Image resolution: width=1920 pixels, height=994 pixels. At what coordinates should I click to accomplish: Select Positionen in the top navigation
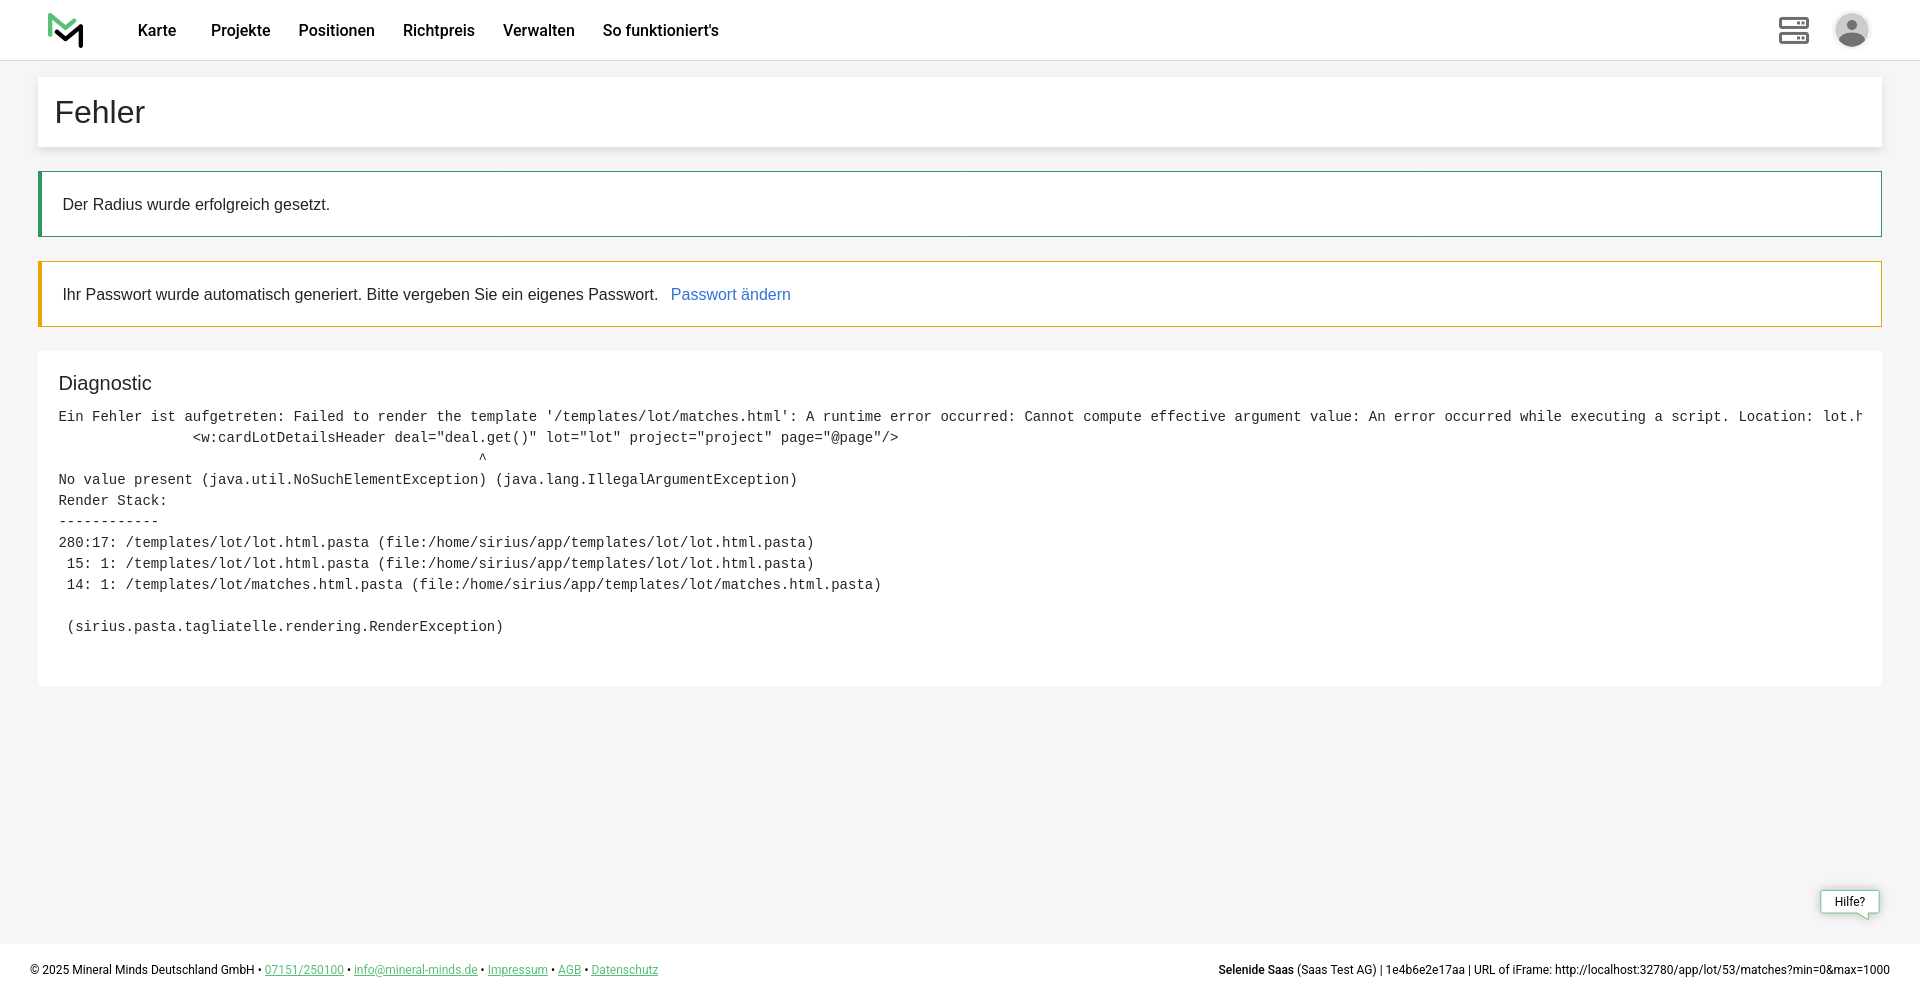tap(336, 31)
